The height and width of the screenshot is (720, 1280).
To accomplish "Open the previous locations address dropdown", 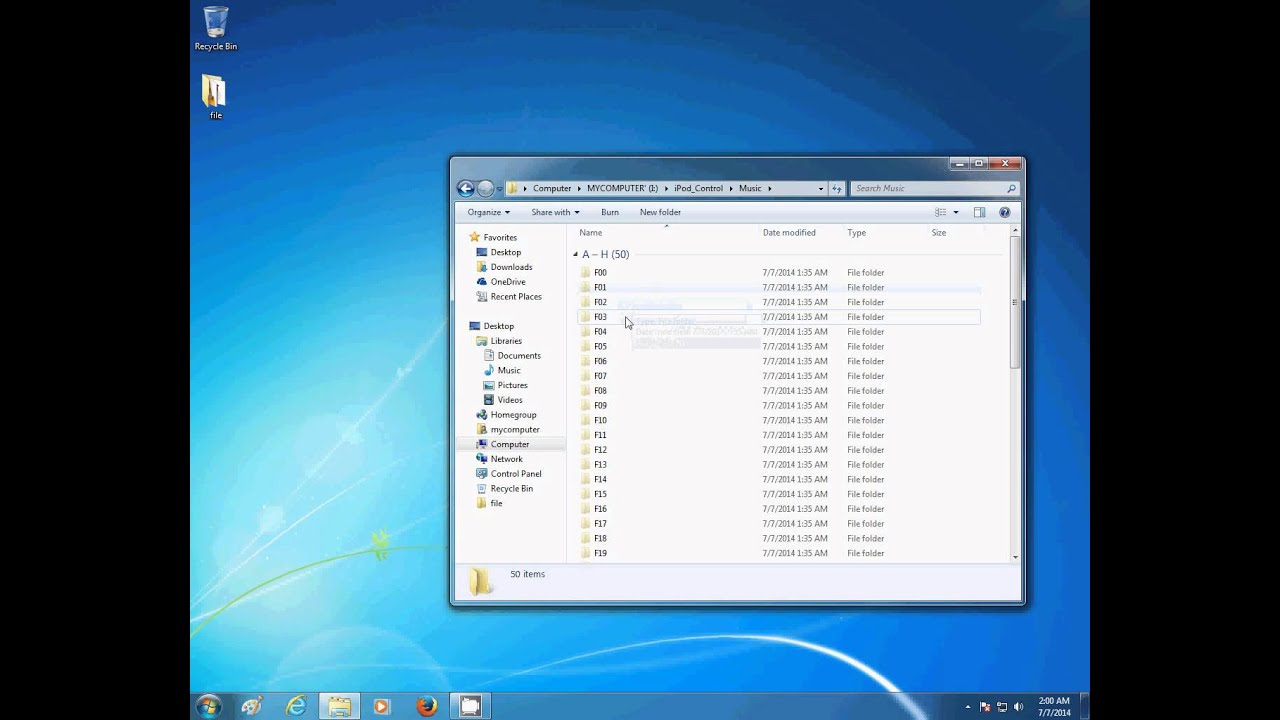I will (x=821, y=188).
